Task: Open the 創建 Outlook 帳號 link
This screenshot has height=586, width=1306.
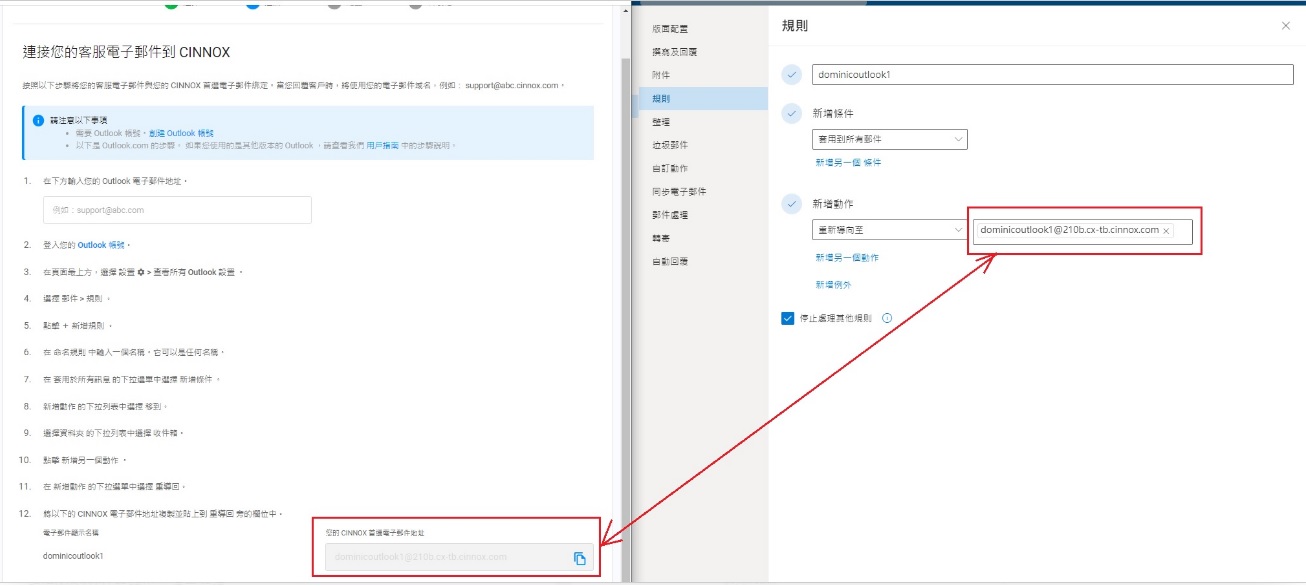Action: coord(182,133)
